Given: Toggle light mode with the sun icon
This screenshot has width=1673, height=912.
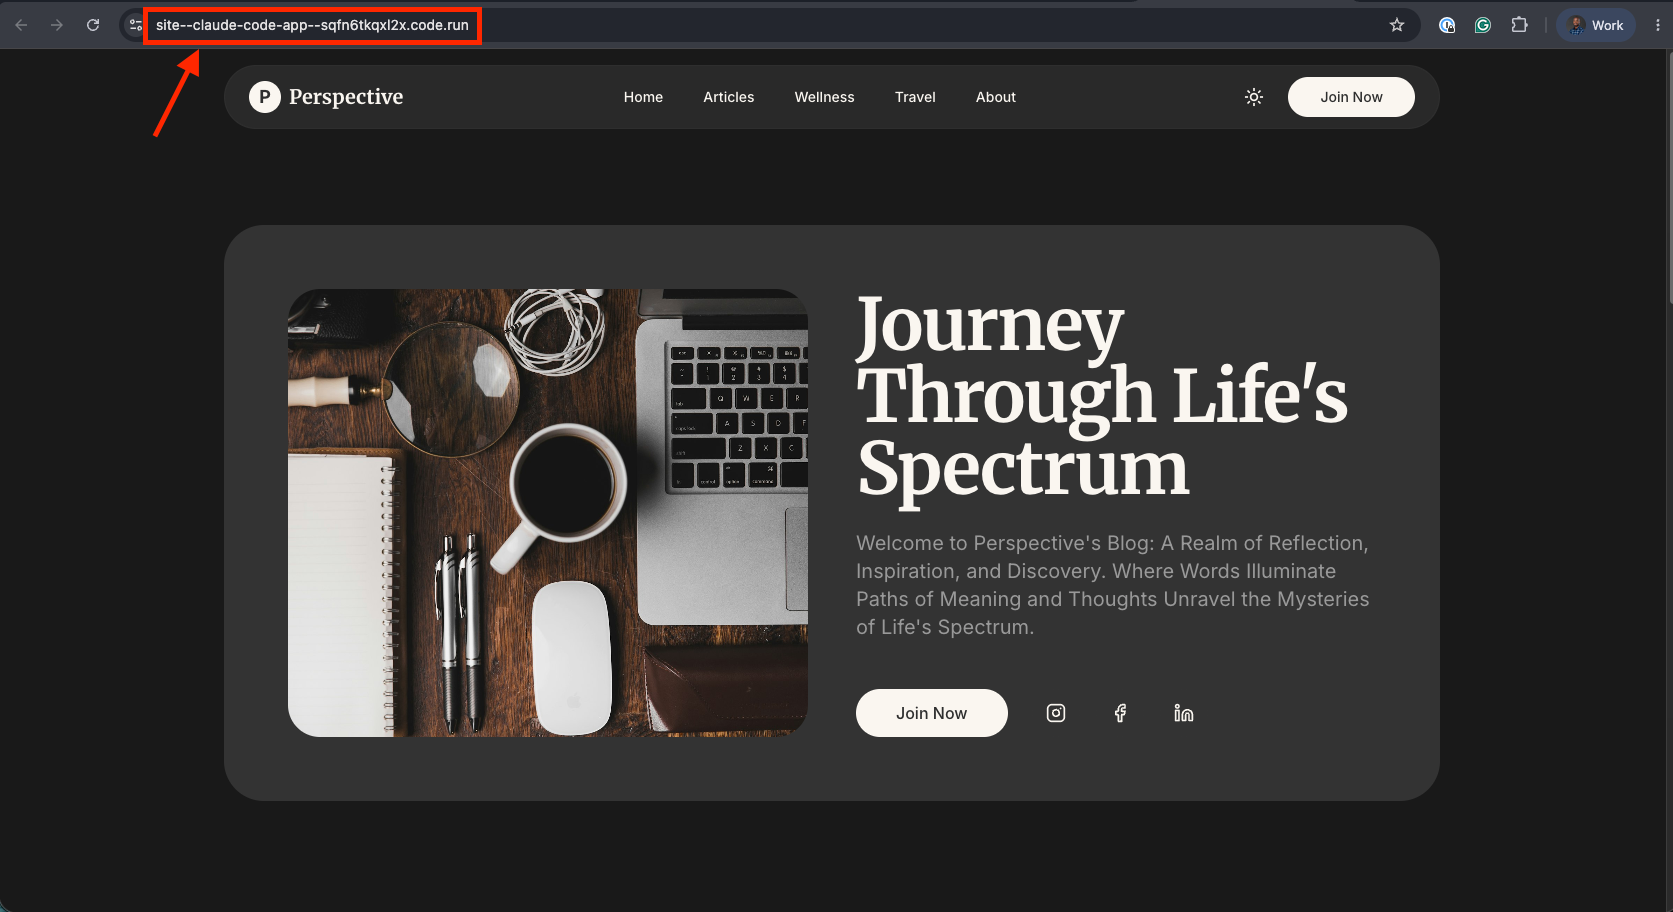Looking at the screenshot, I should 1254,97.
